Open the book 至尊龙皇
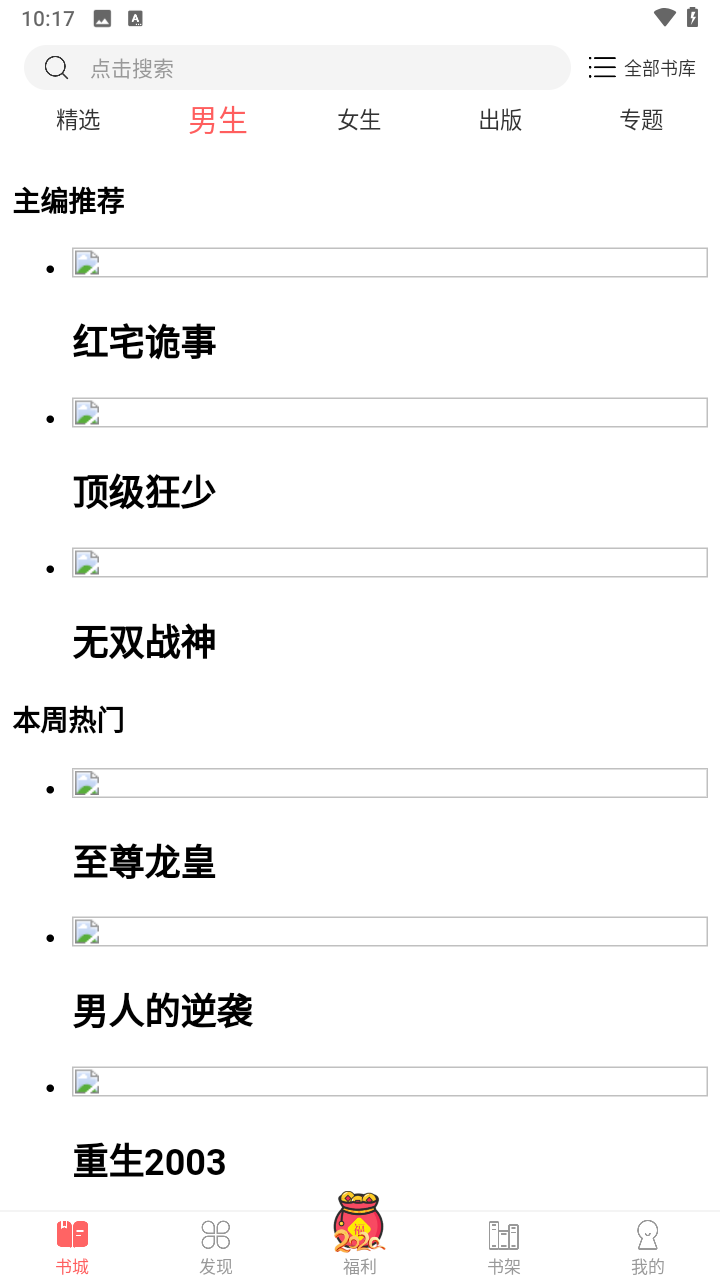 click(145, 862)
